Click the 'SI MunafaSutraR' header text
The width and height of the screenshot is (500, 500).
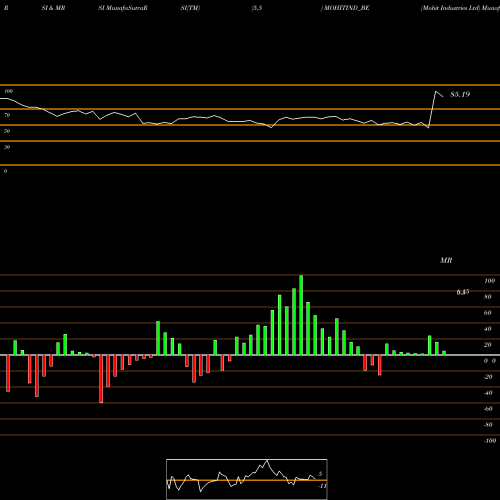(x=123, y=8)
